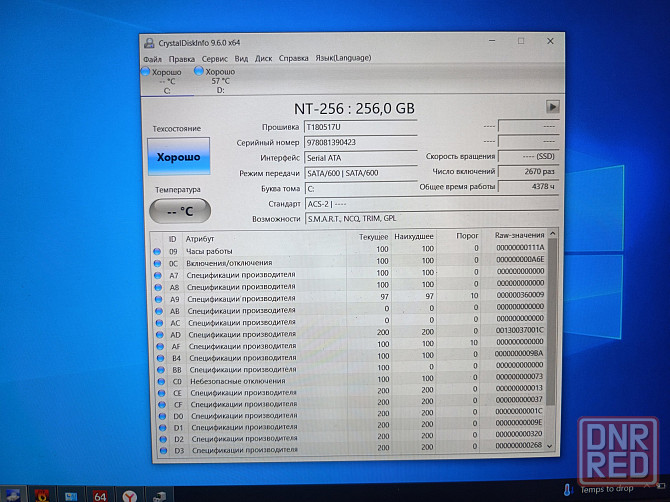Click the status dot for attribute A9
This screenshot has height=502, width=670.
coord(159,299)
